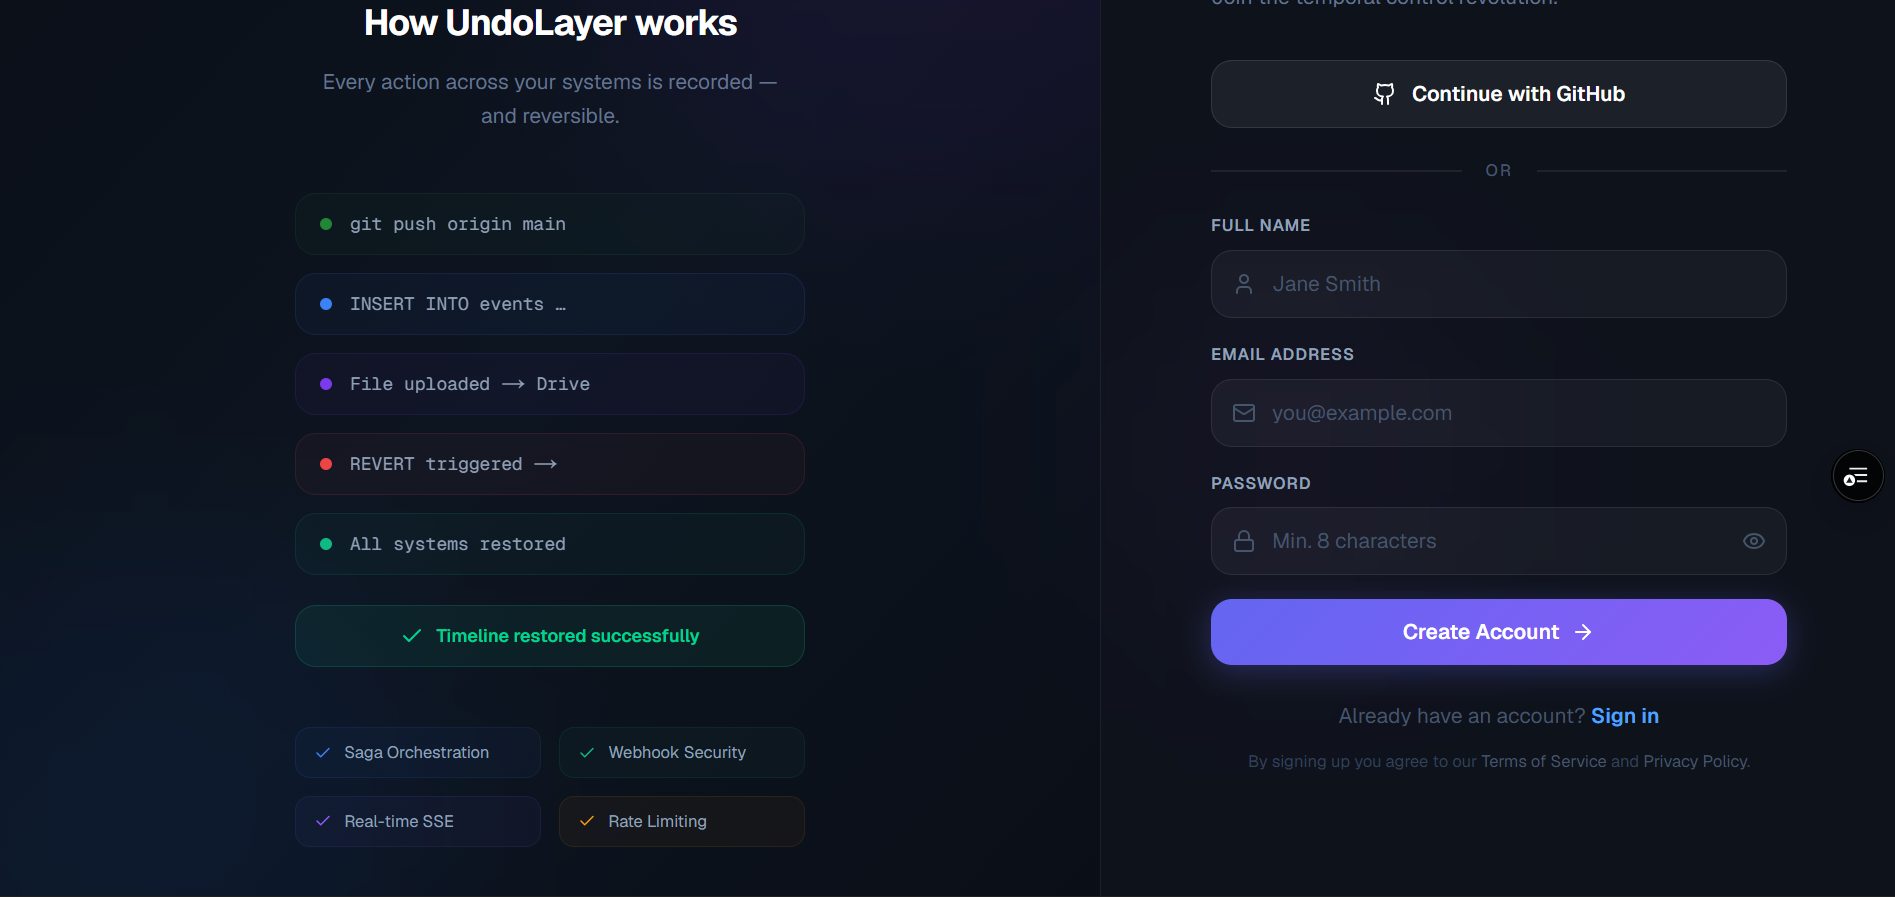The image size is (1895, 897).
Task: Click 'Timeline restored successfully' banner text
Action: [568, 636]
